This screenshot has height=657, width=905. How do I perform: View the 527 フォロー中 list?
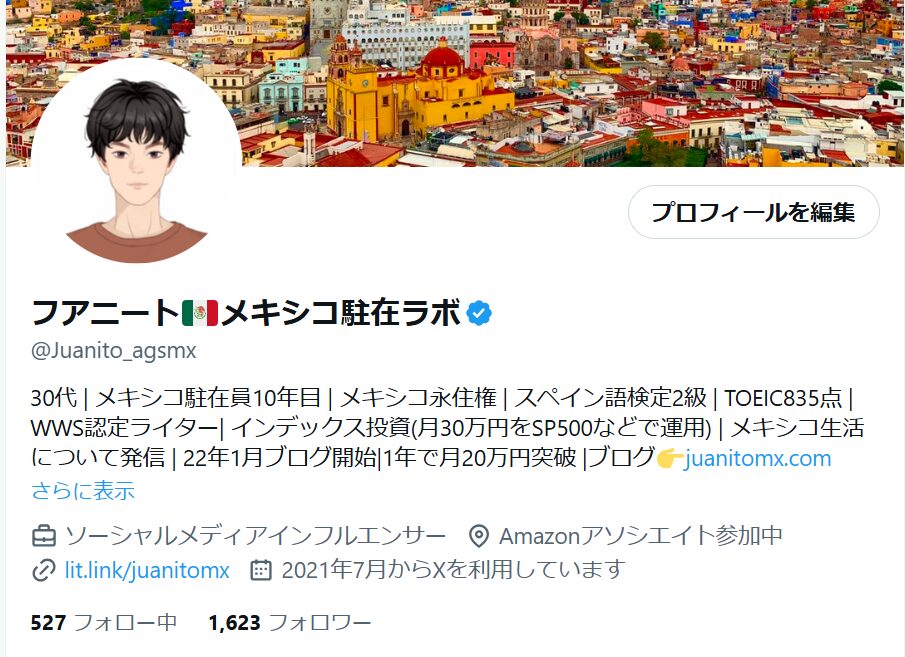tap(104, 623)
